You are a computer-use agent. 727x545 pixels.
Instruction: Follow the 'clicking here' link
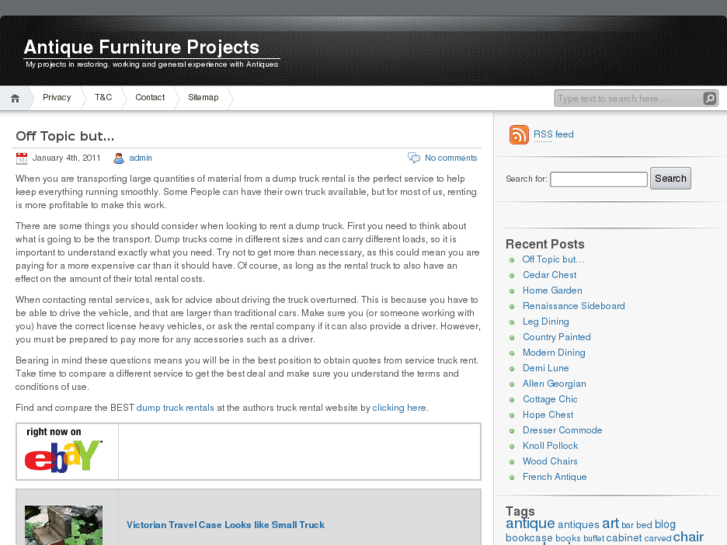tap(399, 408)
